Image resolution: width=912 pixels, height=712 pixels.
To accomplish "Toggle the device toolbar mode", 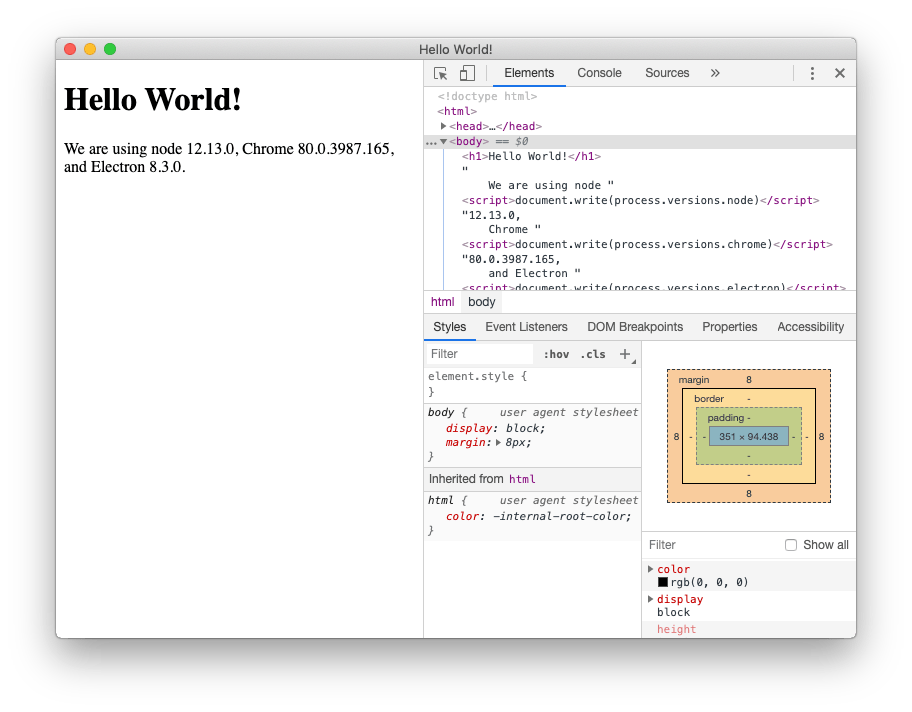I will pos(466,72).
